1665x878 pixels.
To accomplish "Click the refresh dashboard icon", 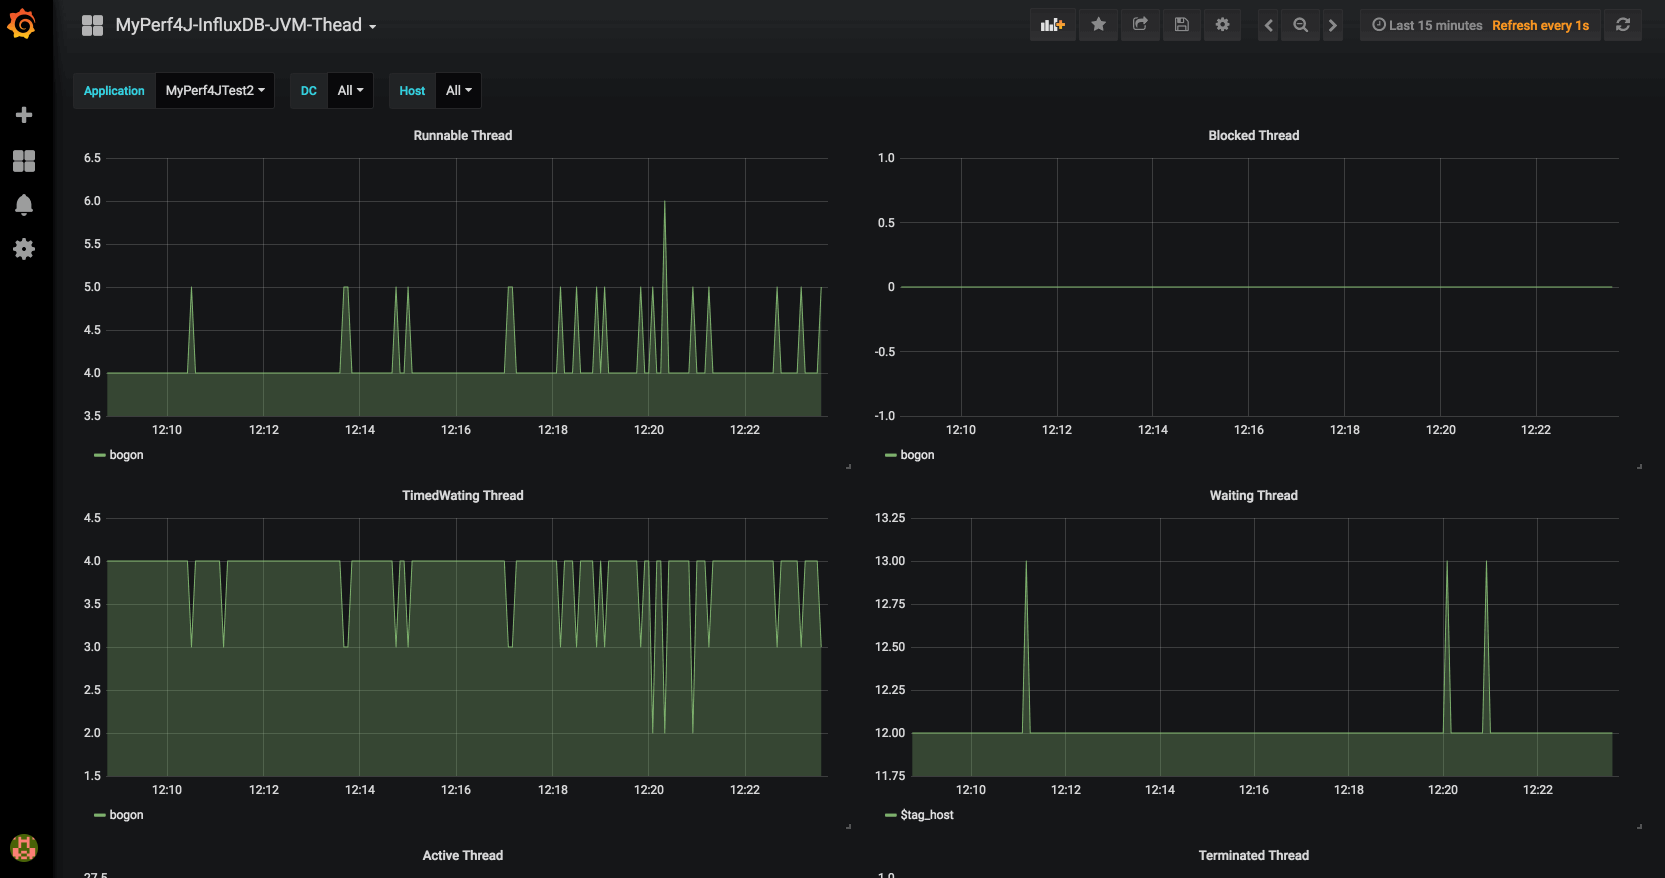I will (x=1623, y=25).
